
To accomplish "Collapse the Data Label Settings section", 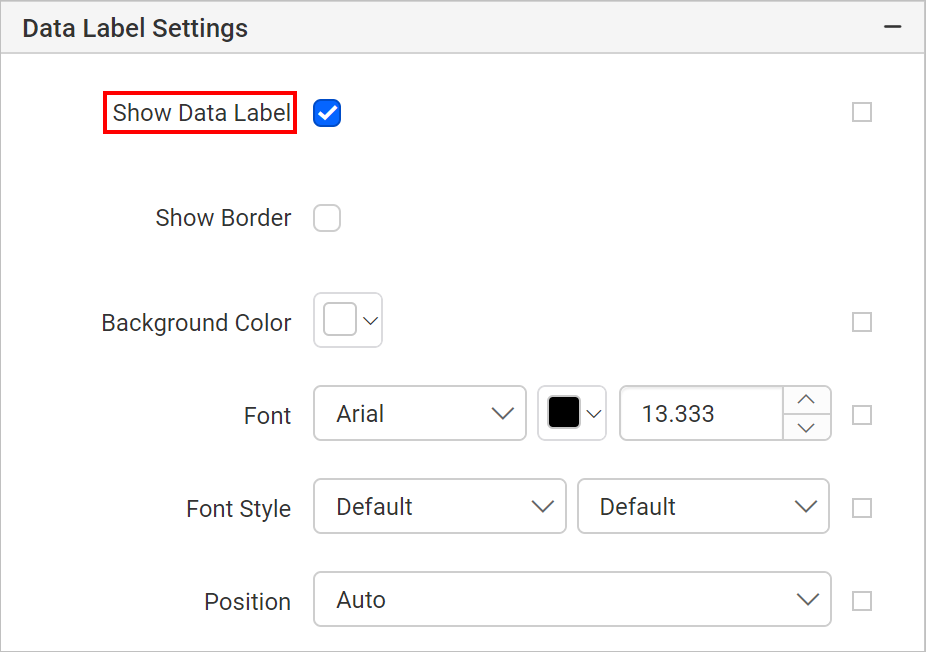I will tap(892, 27).
